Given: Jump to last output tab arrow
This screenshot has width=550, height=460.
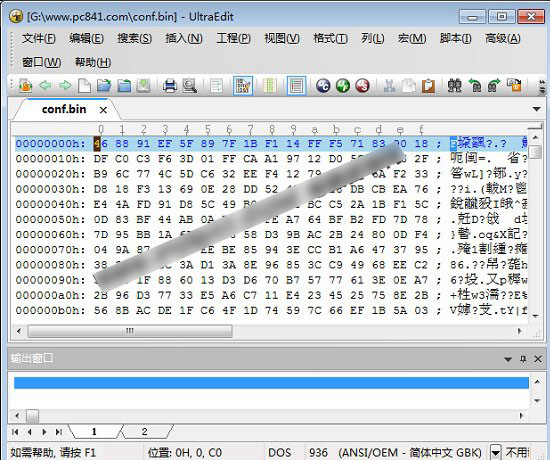Looking at the screenshot, I should click(59, 432).
